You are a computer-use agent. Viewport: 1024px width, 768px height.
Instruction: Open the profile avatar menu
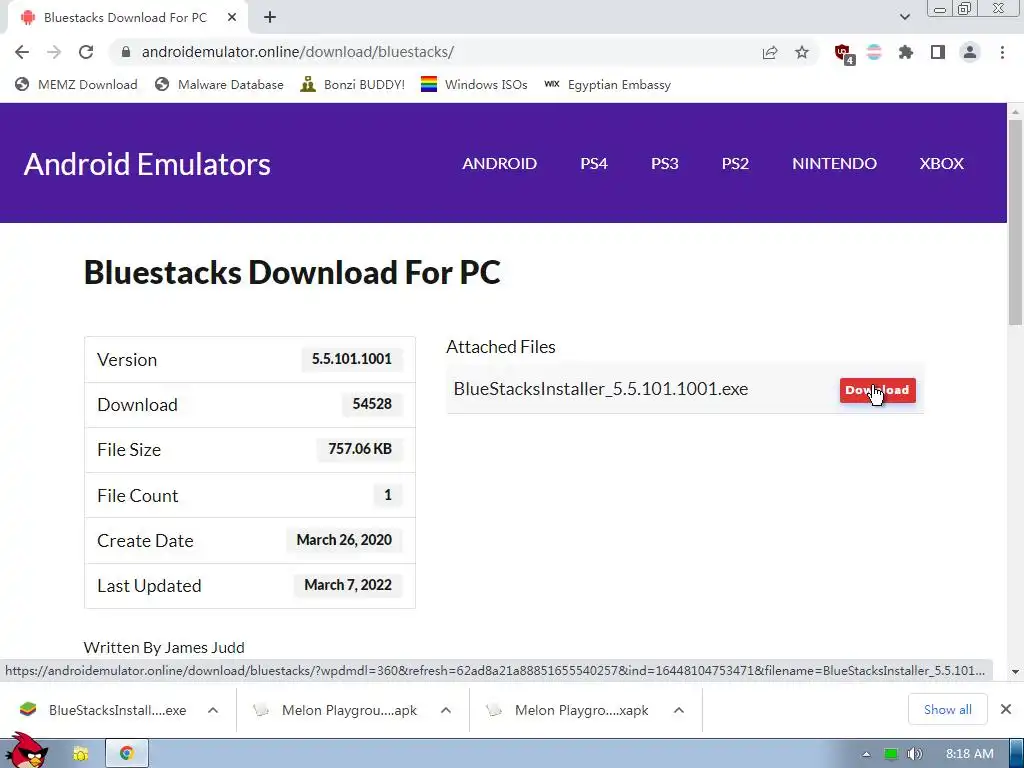970,52
